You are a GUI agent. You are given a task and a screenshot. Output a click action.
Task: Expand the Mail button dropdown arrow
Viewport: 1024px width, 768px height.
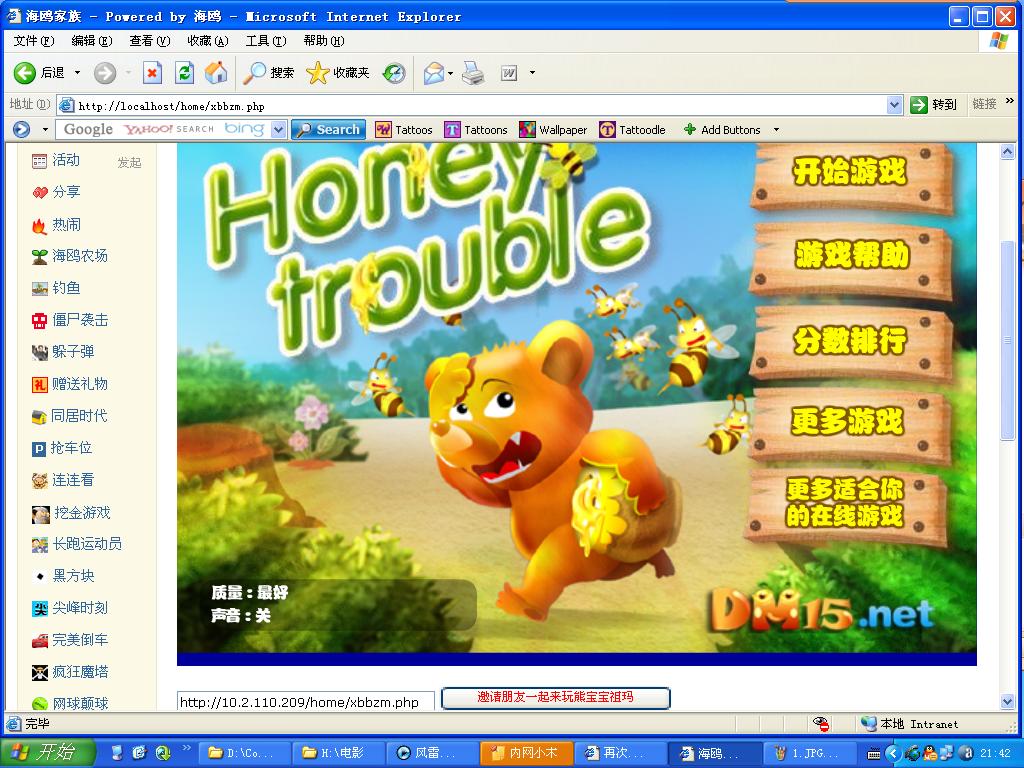coord(451,72)
